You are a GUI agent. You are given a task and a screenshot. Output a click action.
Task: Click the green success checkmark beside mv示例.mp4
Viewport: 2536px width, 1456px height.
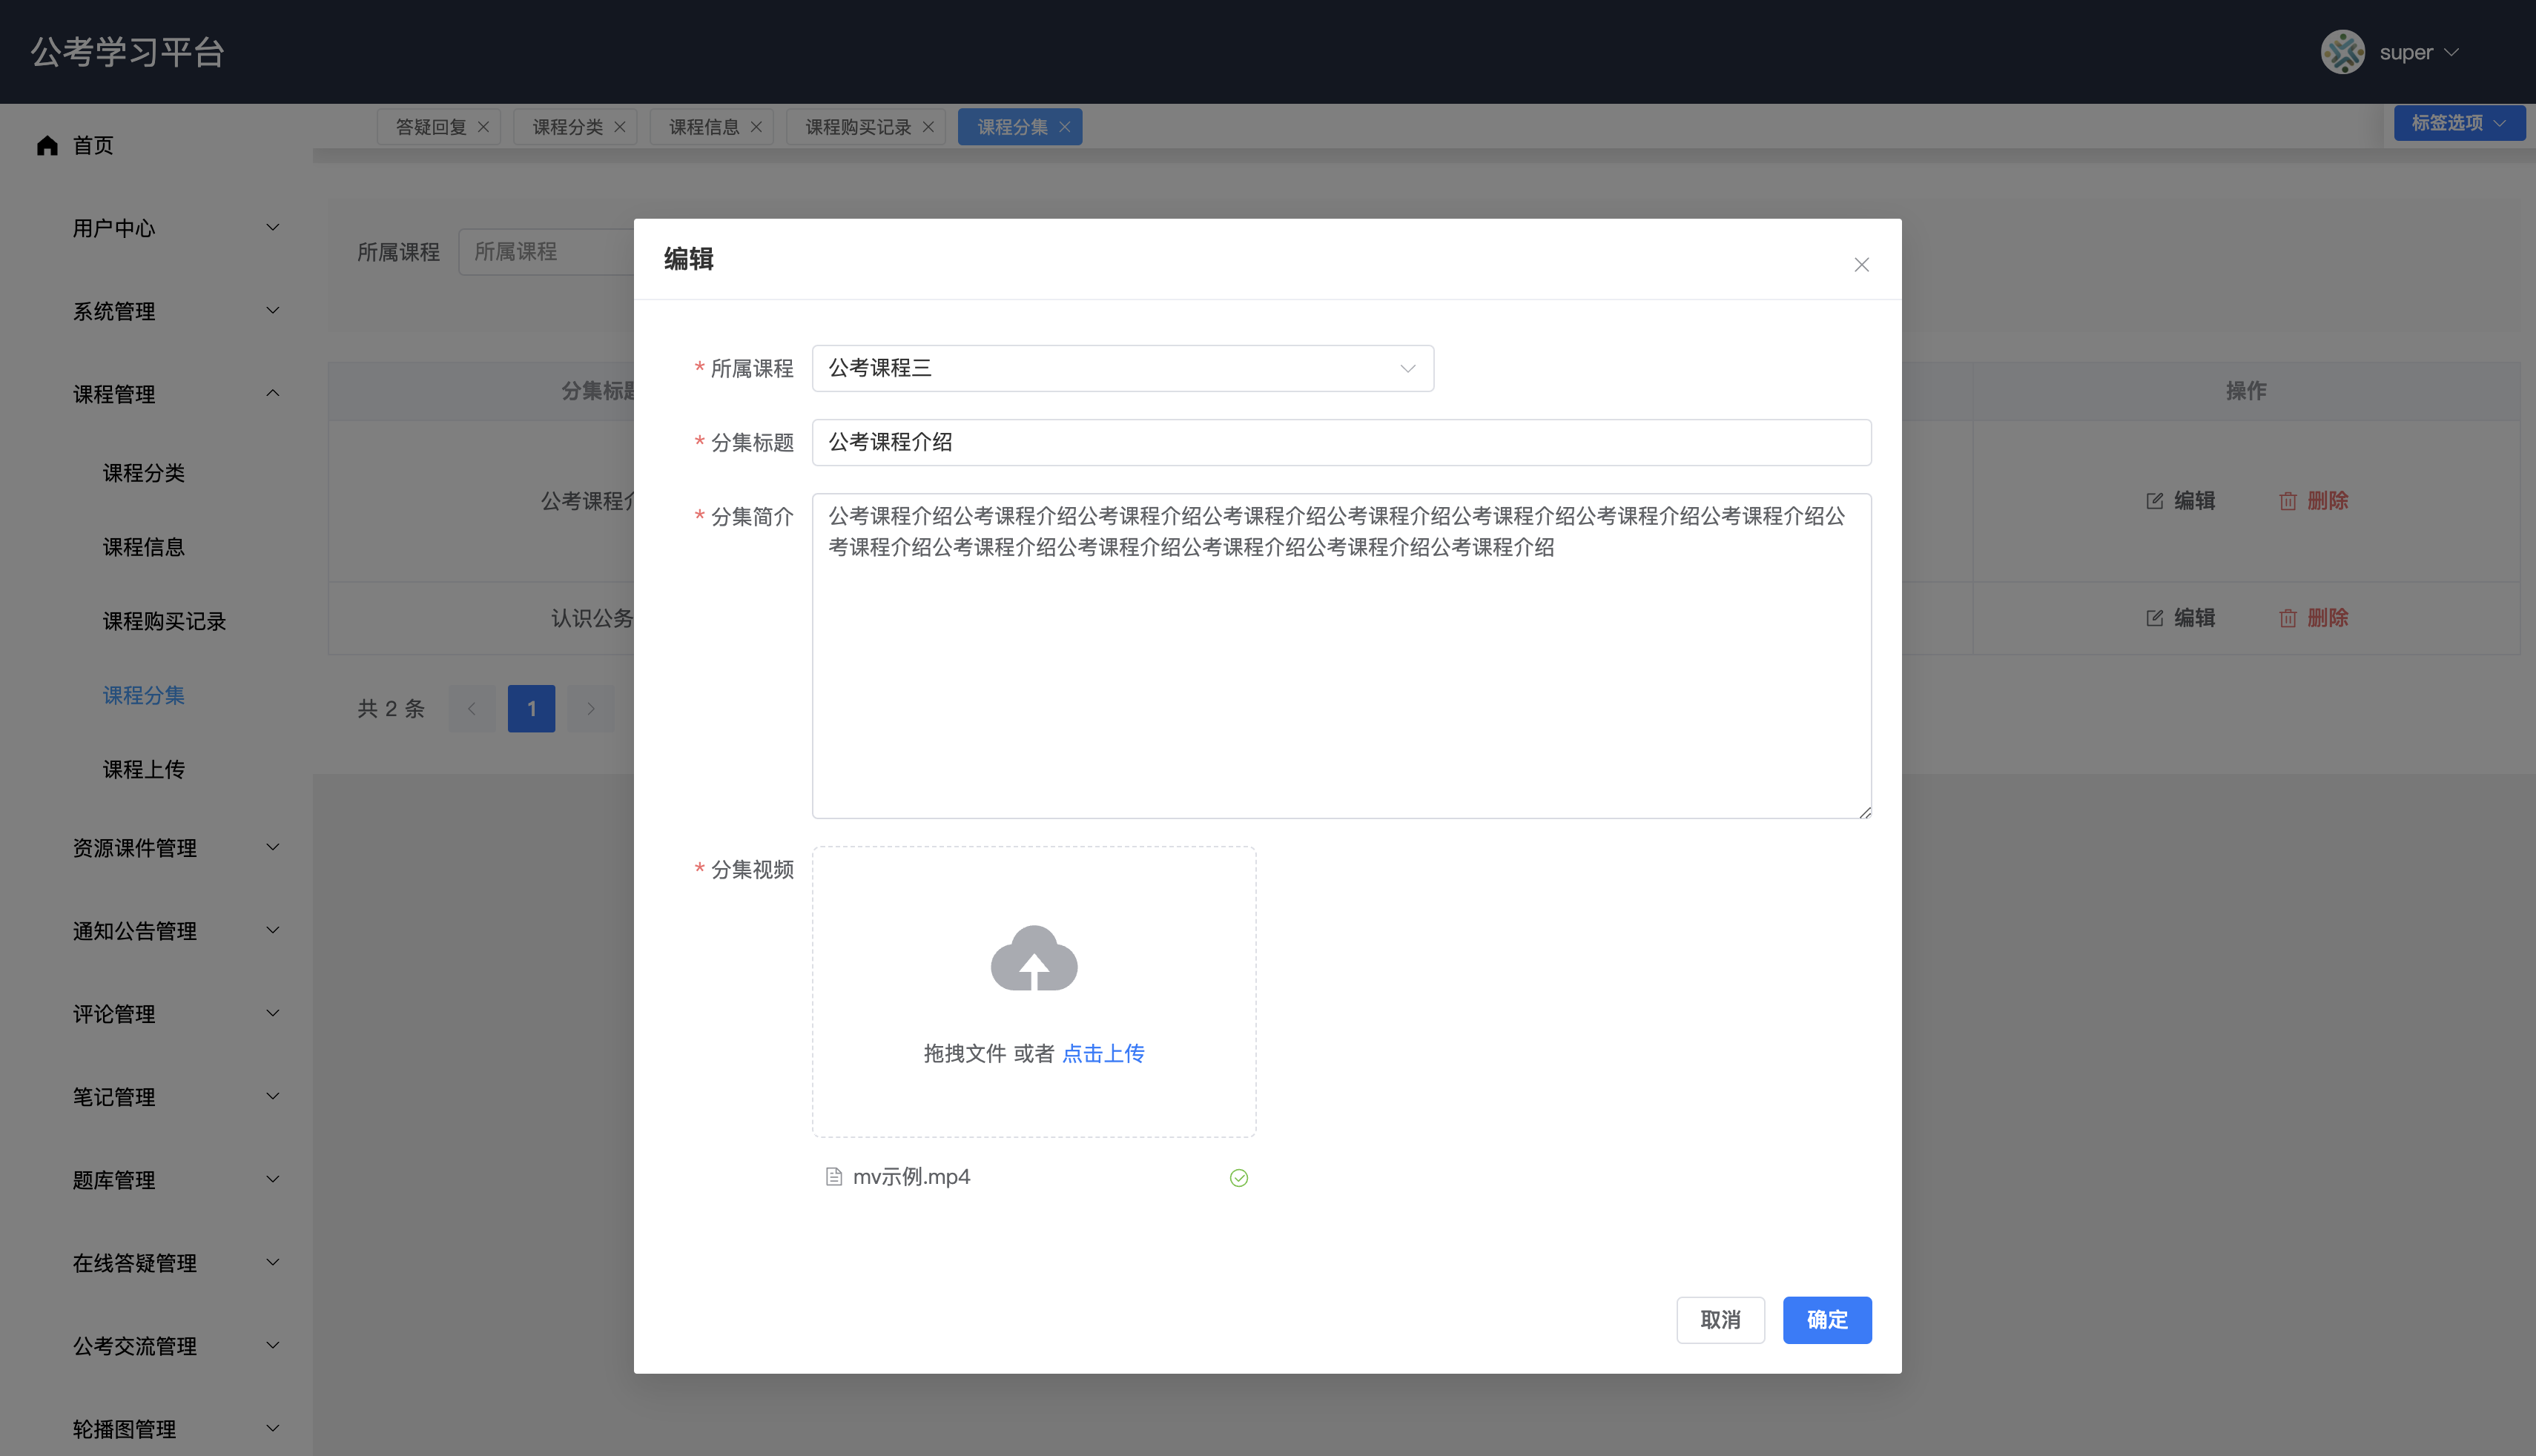(x=1238, y=1178)
